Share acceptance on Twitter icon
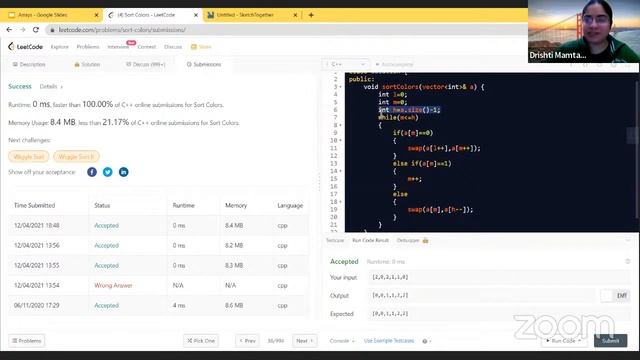640x360 pixels. [107, 172]
